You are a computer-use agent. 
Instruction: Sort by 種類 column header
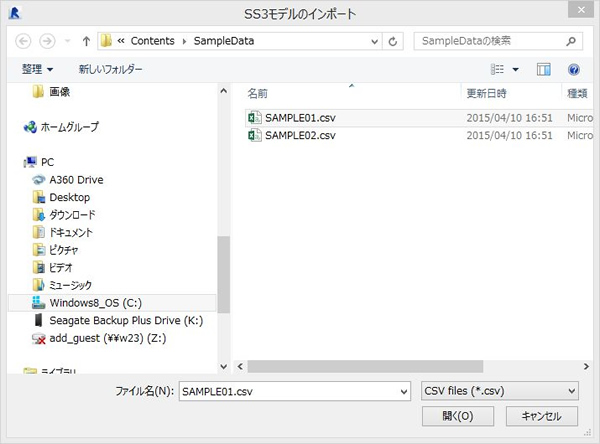point(577,93)
